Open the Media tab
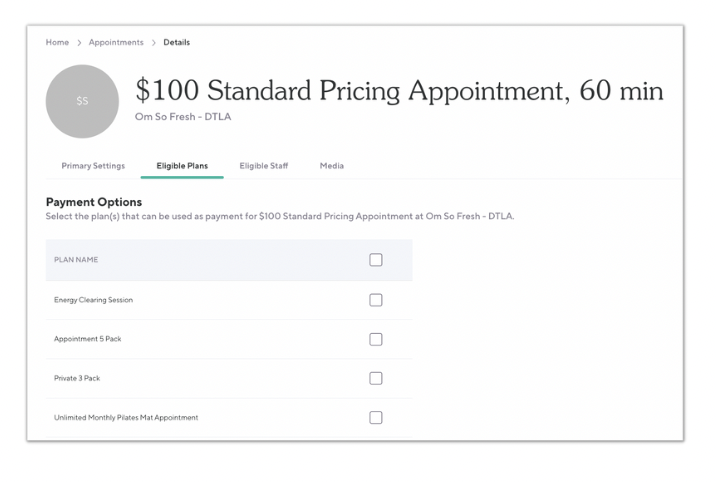This screenshot has width=716, height=482. (332, 166)
